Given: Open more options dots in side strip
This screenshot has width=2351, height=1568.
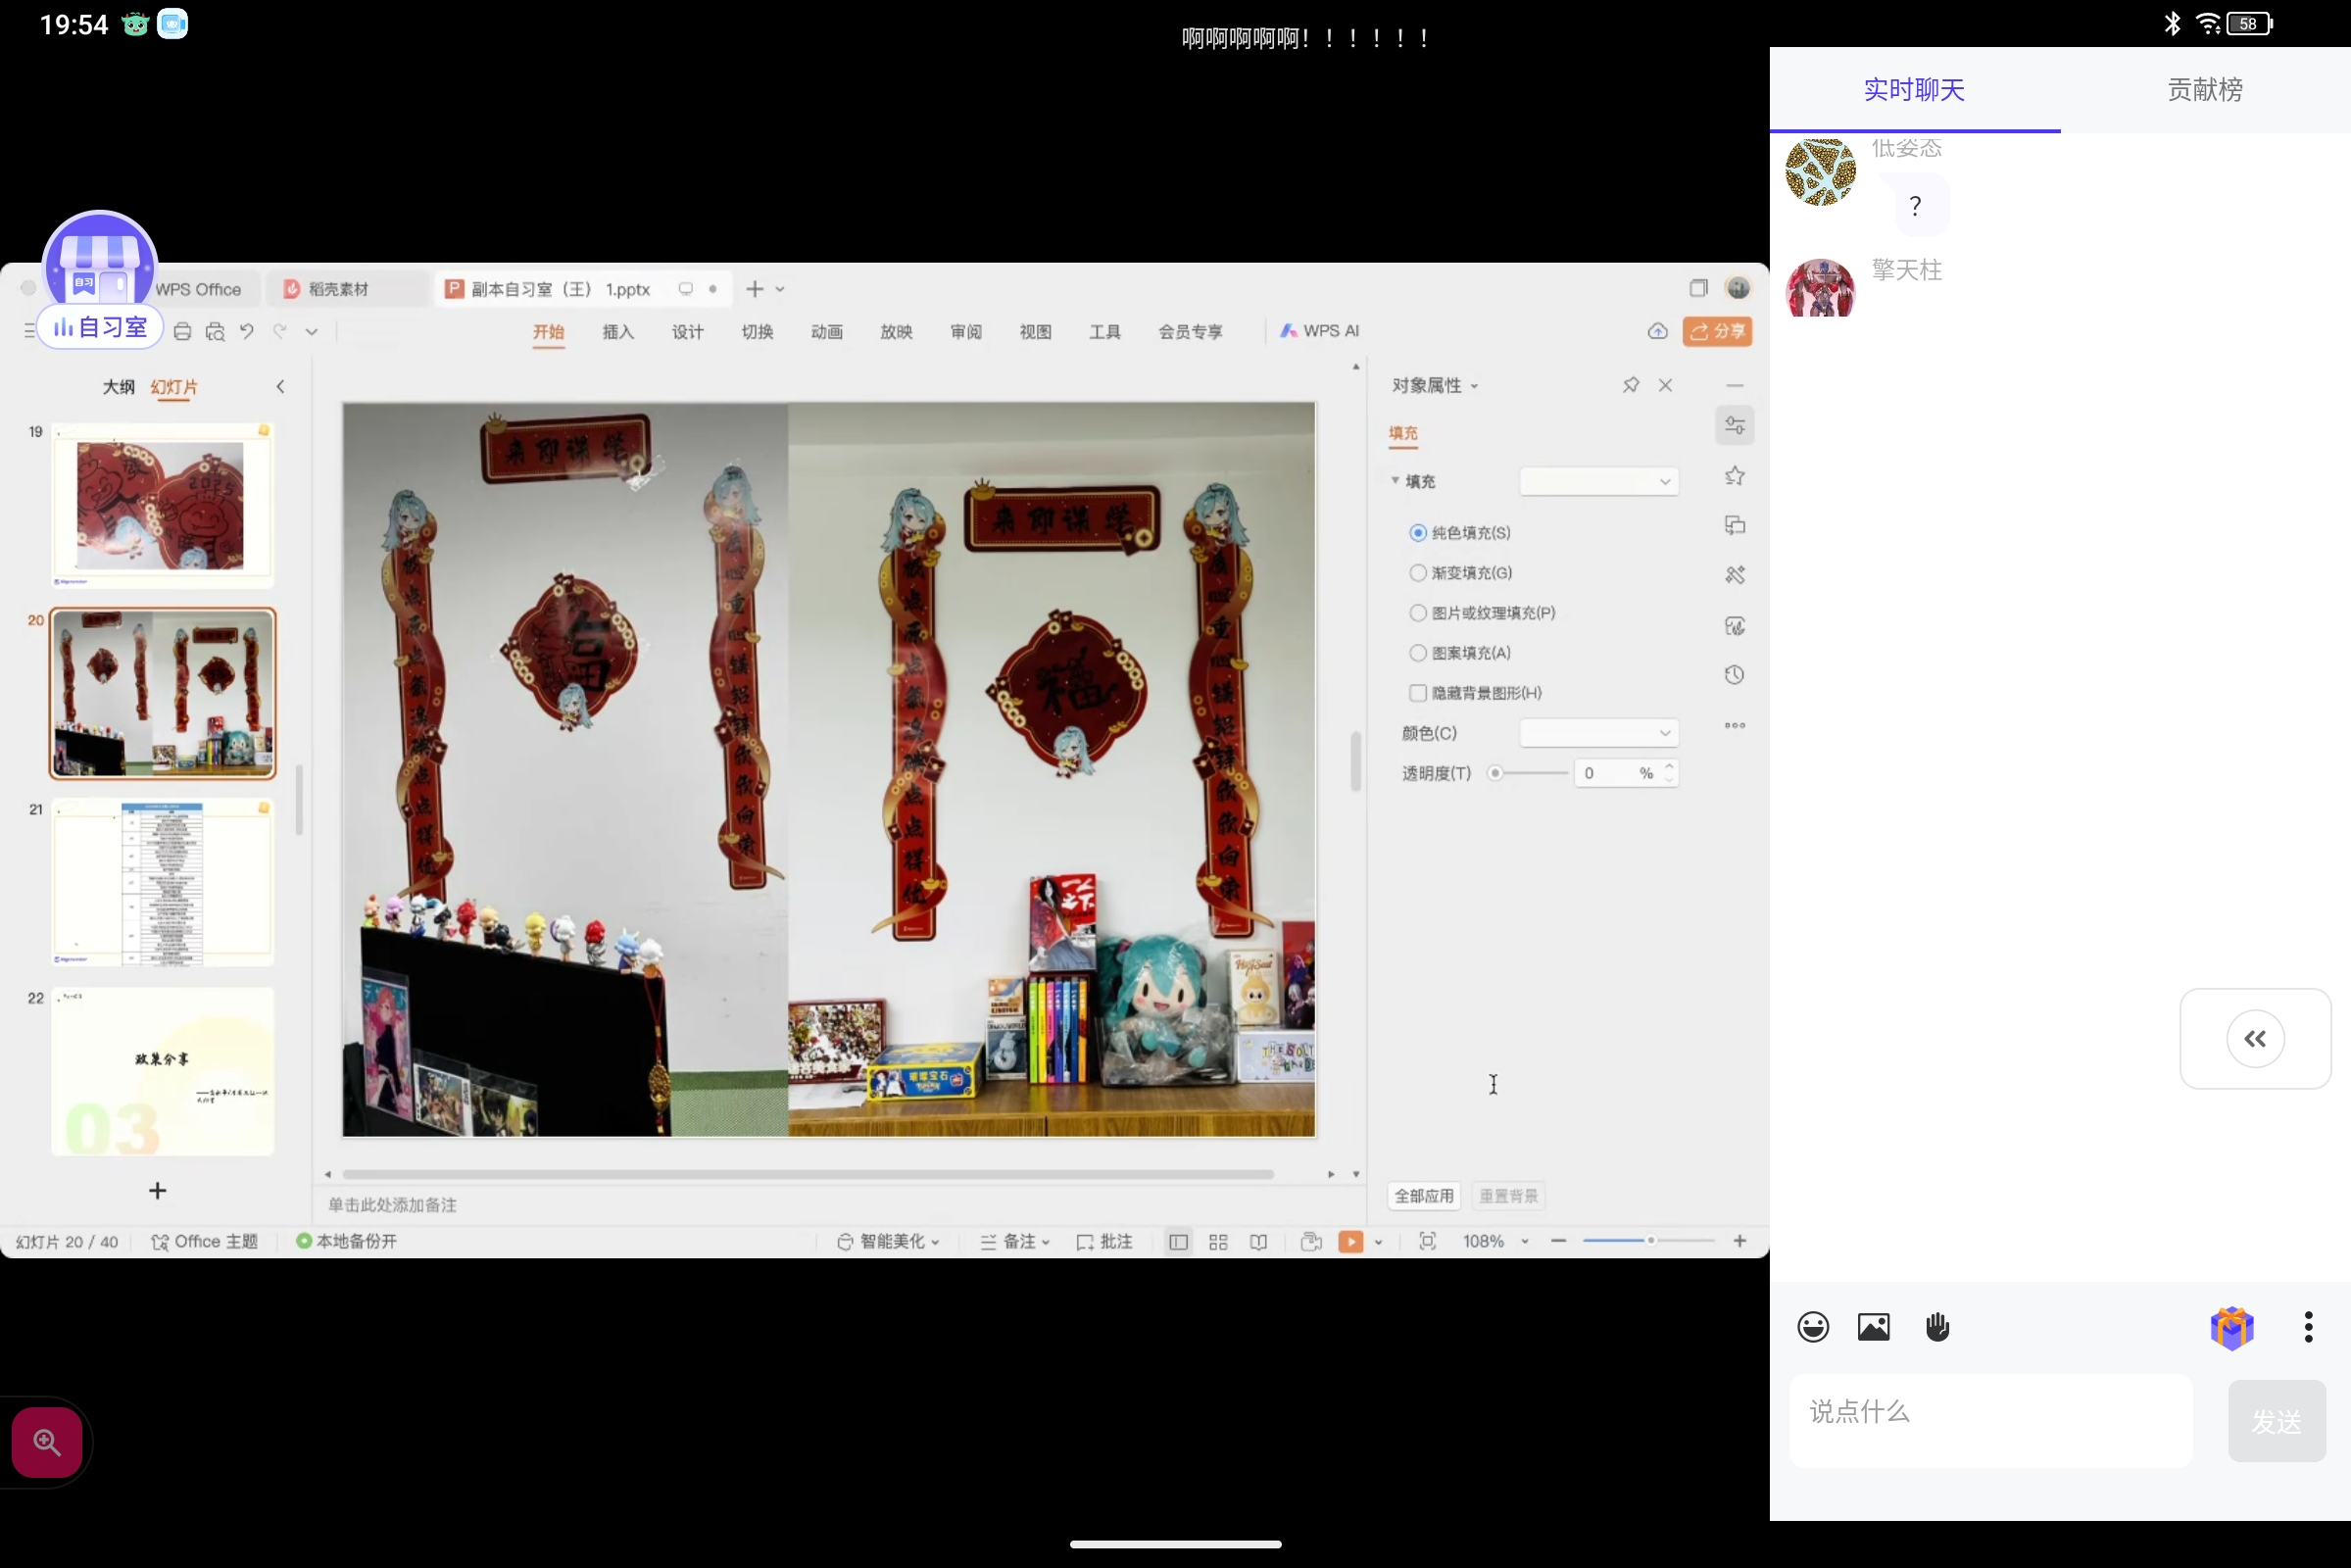Looking at the screenshot, I should (1734, 725).
